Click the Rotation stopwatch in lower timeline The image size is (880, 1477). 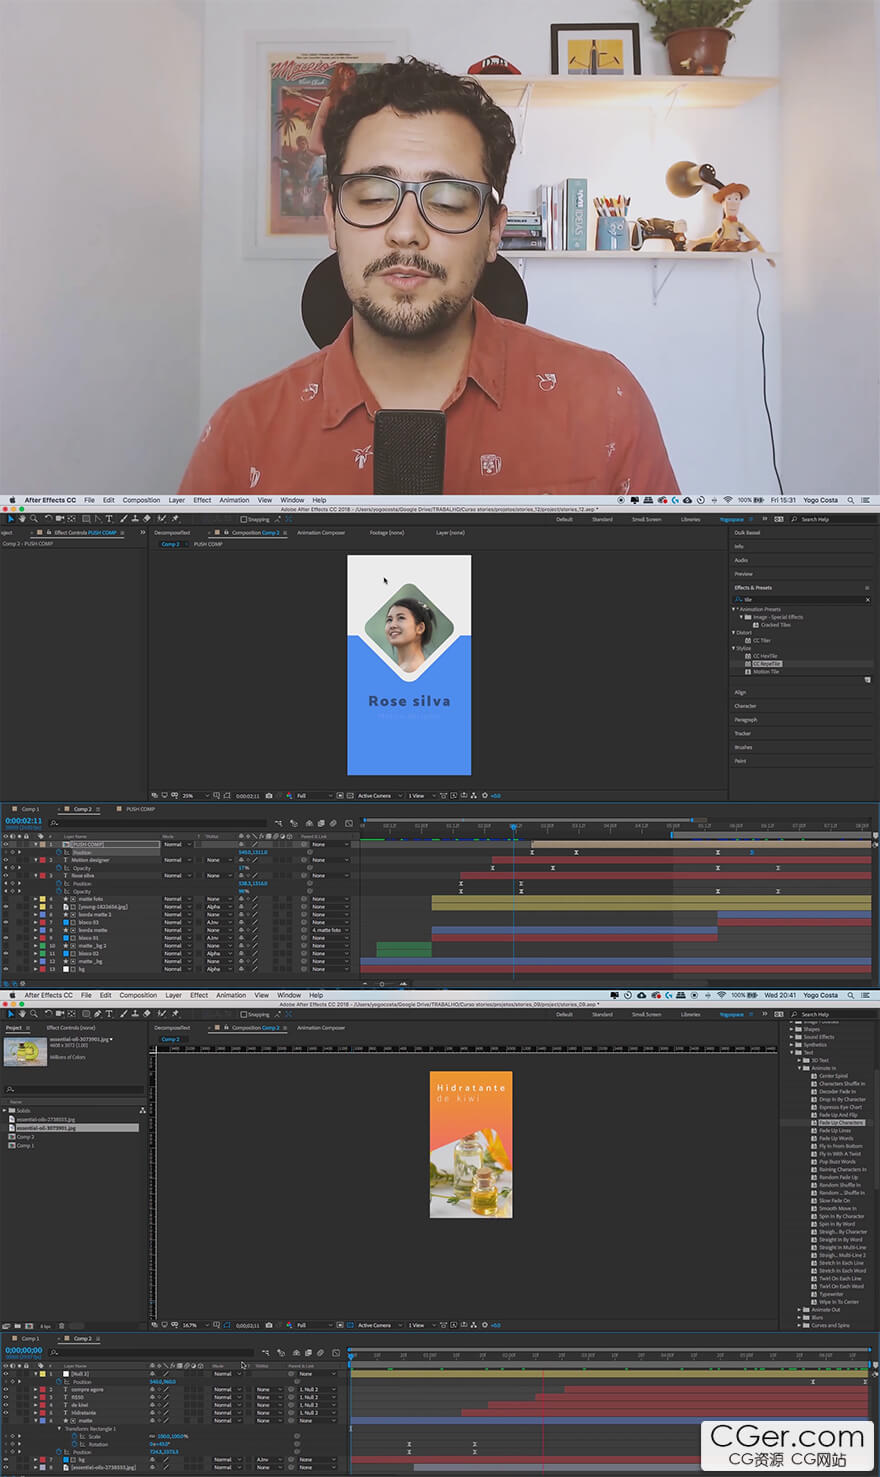tap(75, 1444)
